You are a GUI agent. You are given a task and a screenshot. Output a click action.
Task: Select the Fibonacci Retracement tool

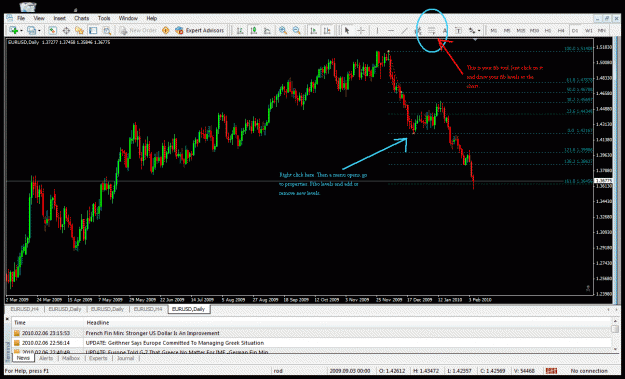click(432, 30)
